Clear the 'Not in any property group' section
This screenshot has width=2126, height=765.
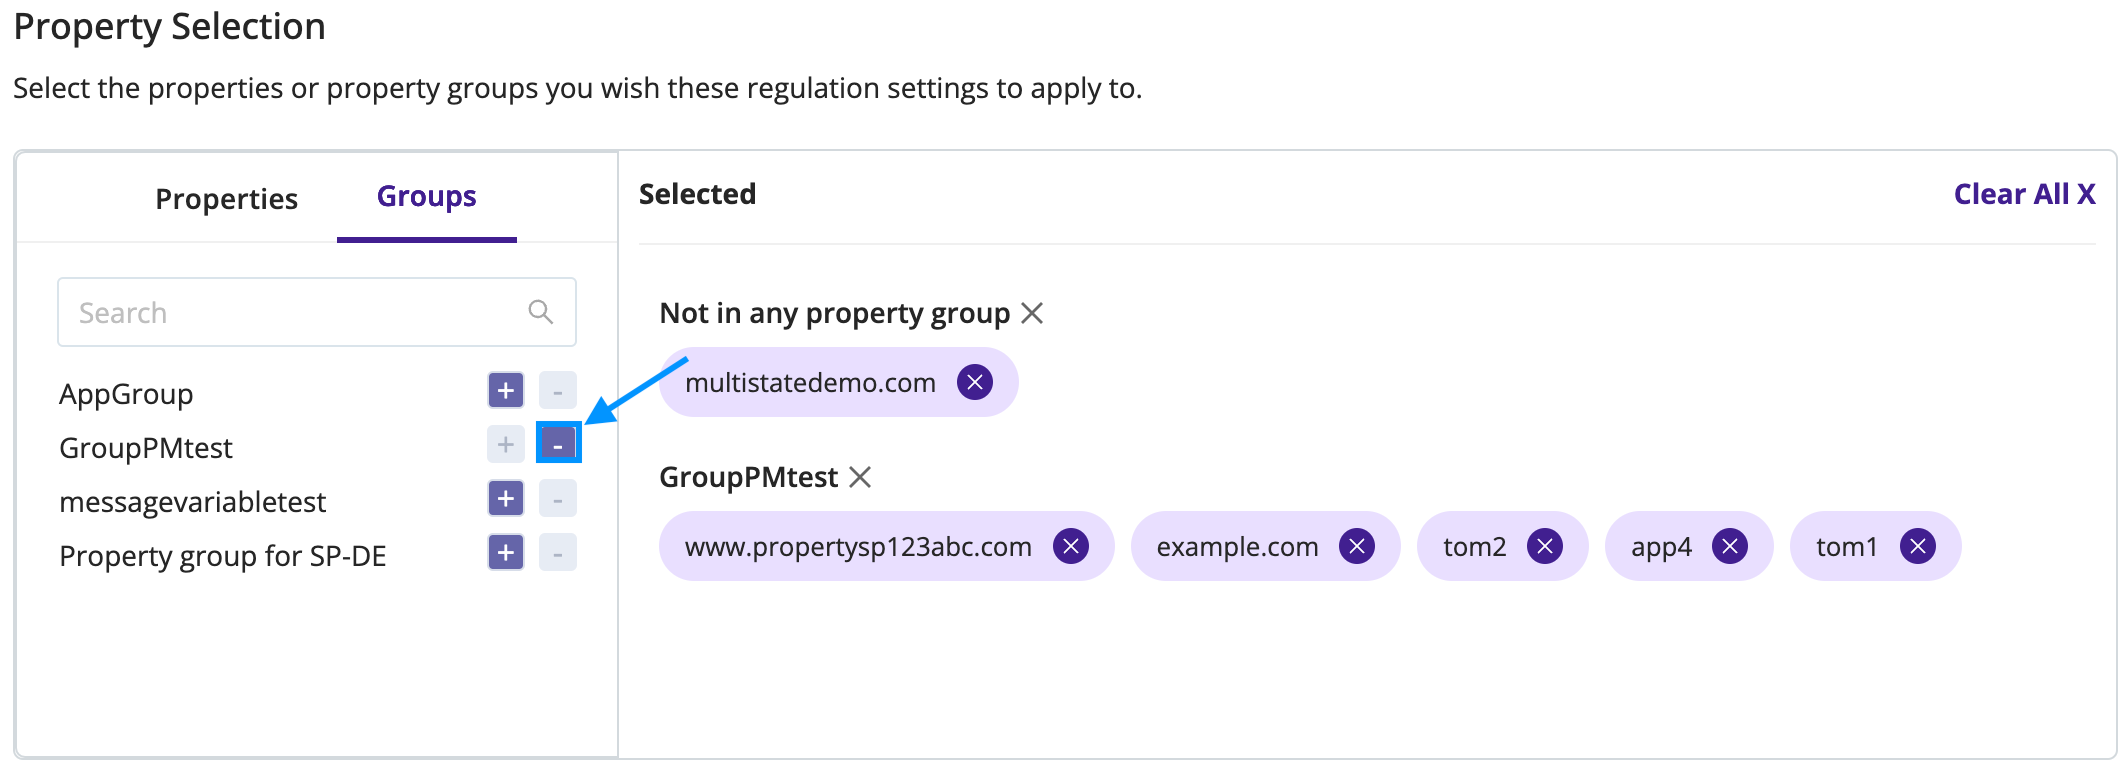click(x=1032, y=314)
